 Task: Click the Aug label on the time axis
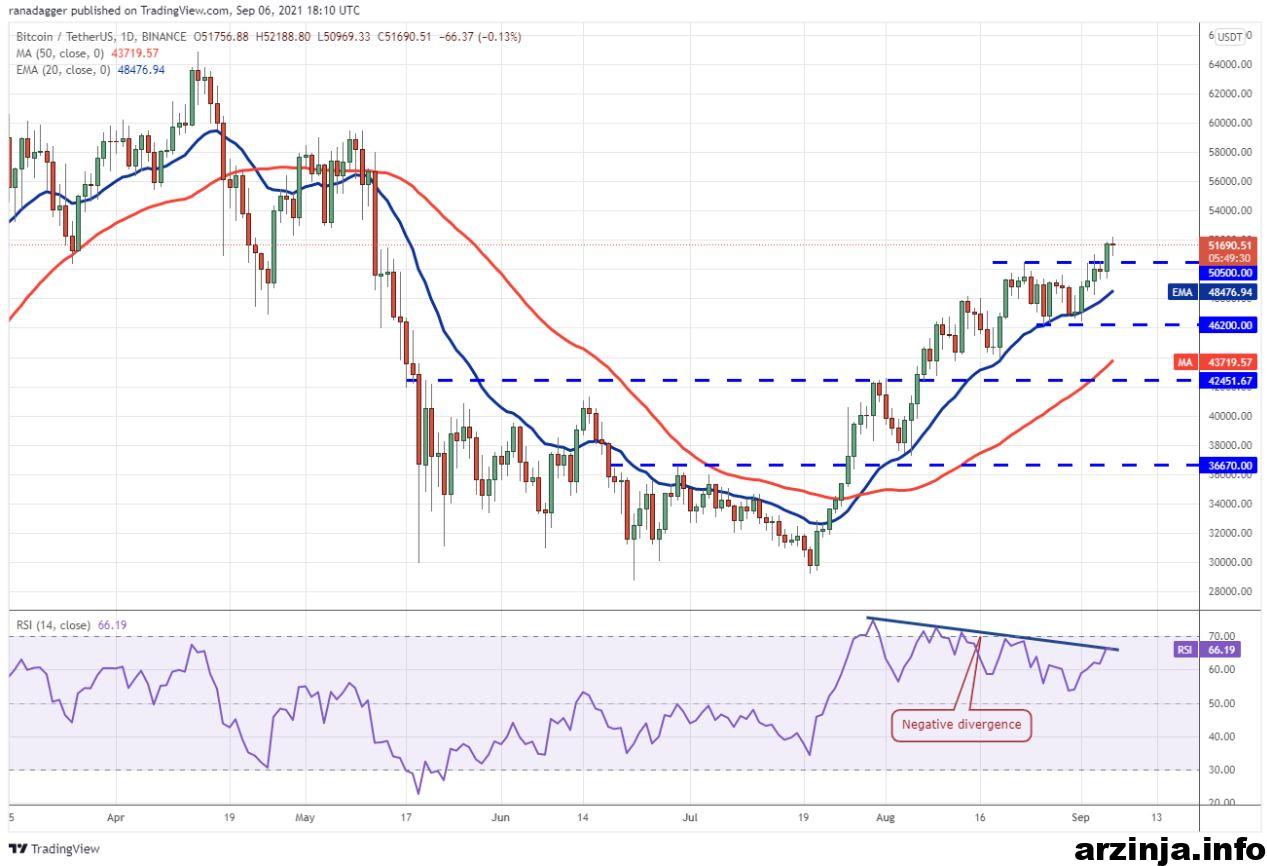(885, 816)
